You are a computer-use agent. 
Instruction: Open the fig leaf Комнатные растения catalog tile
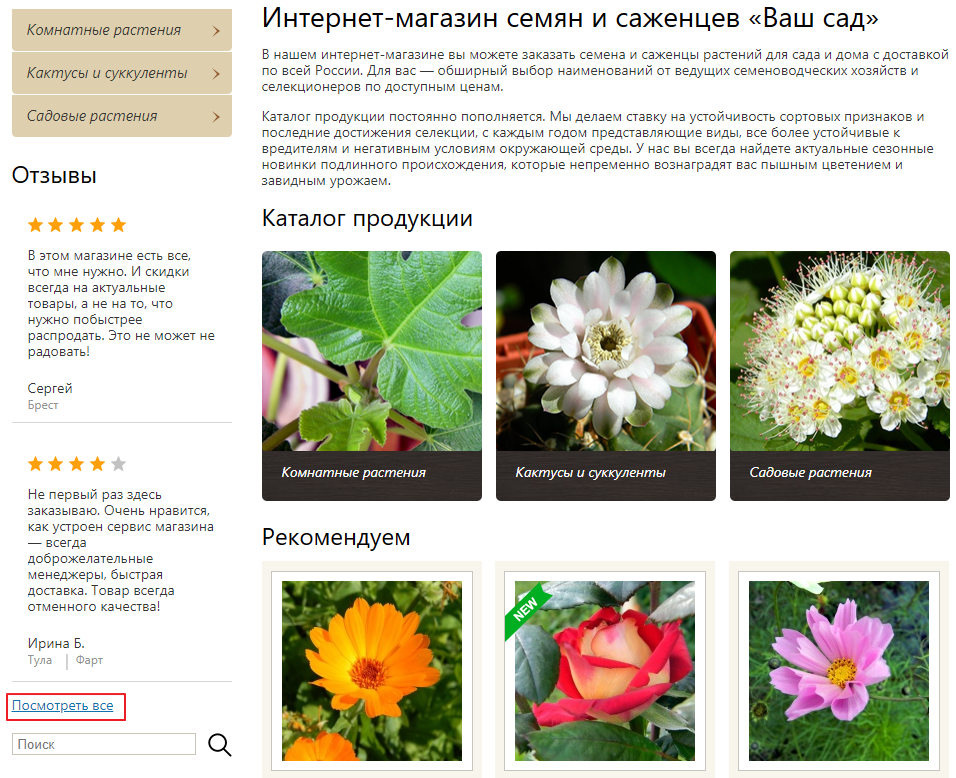[371, 350]
